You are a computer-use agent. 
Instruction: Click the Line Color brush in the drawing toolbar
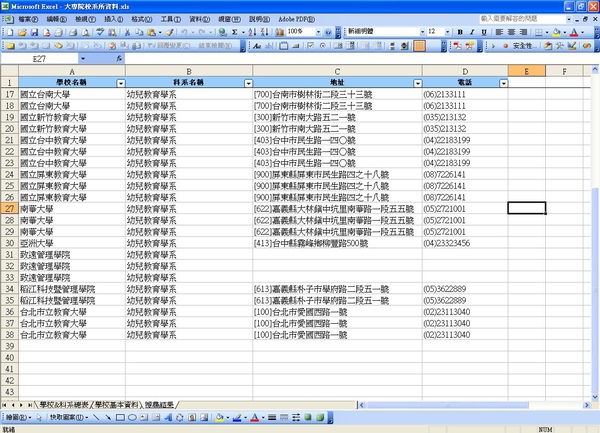point(237,417)
